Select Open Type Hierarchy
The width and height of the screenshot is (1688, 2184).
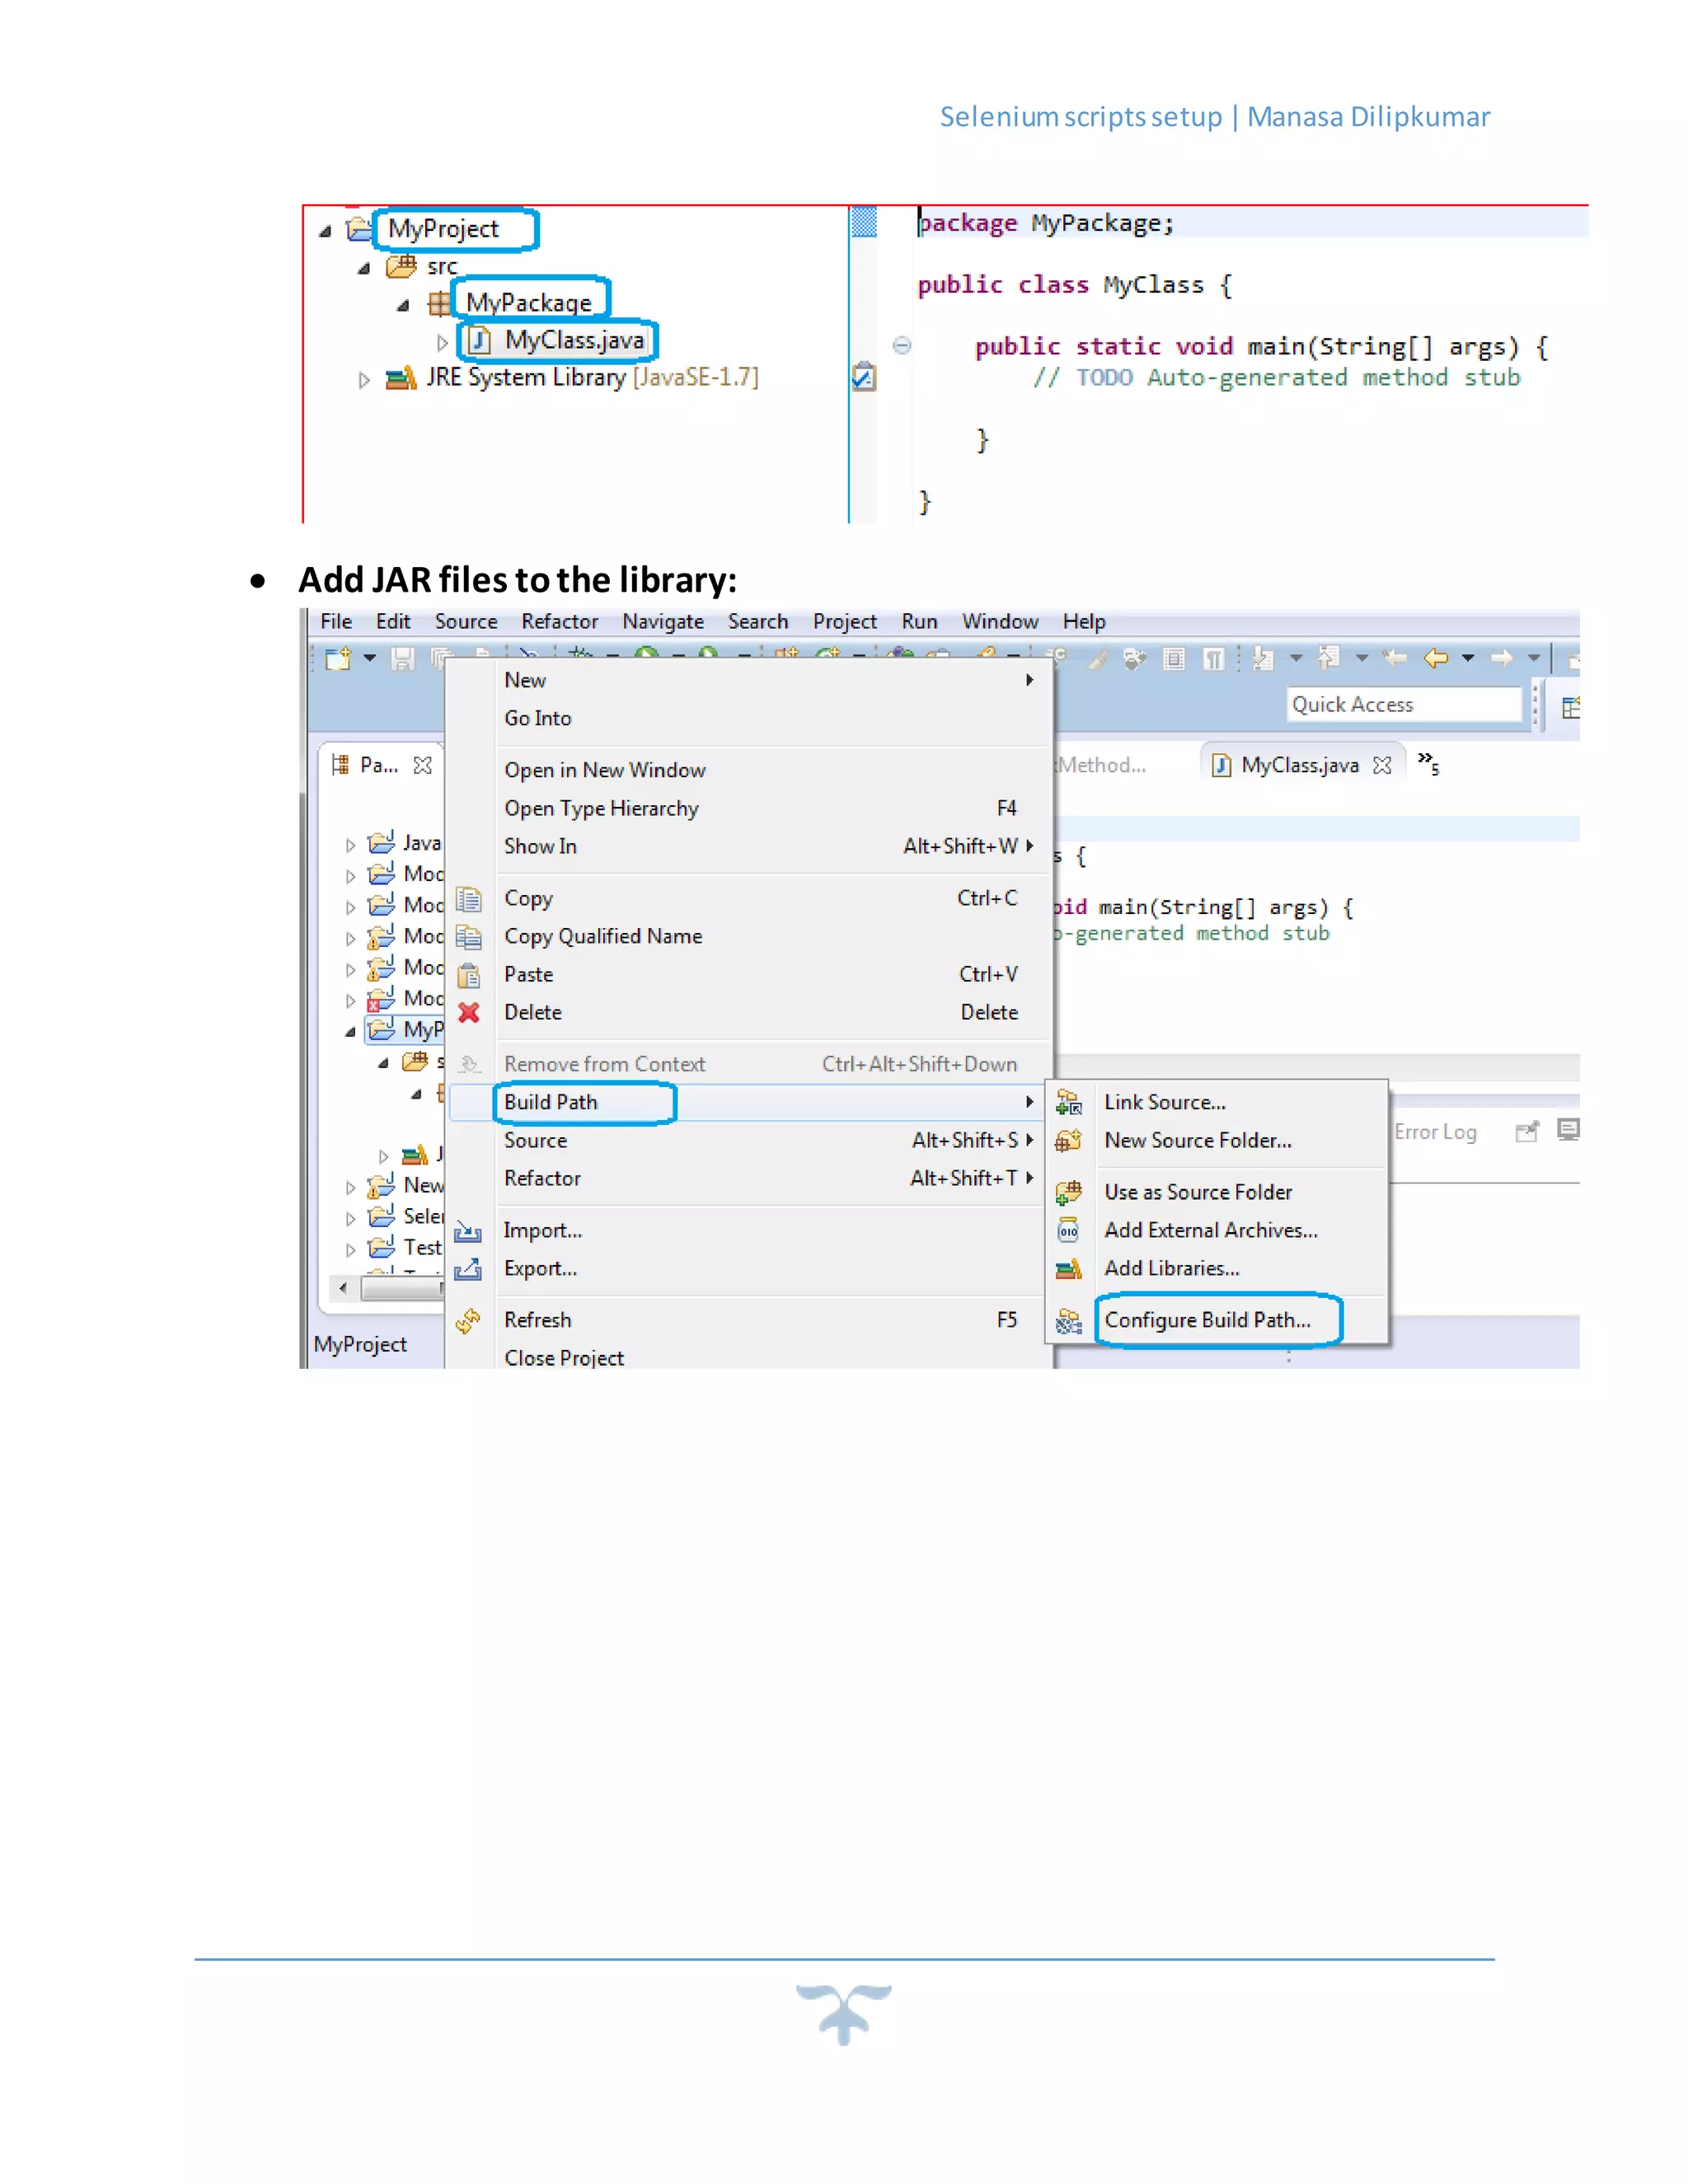coord(750,808)
